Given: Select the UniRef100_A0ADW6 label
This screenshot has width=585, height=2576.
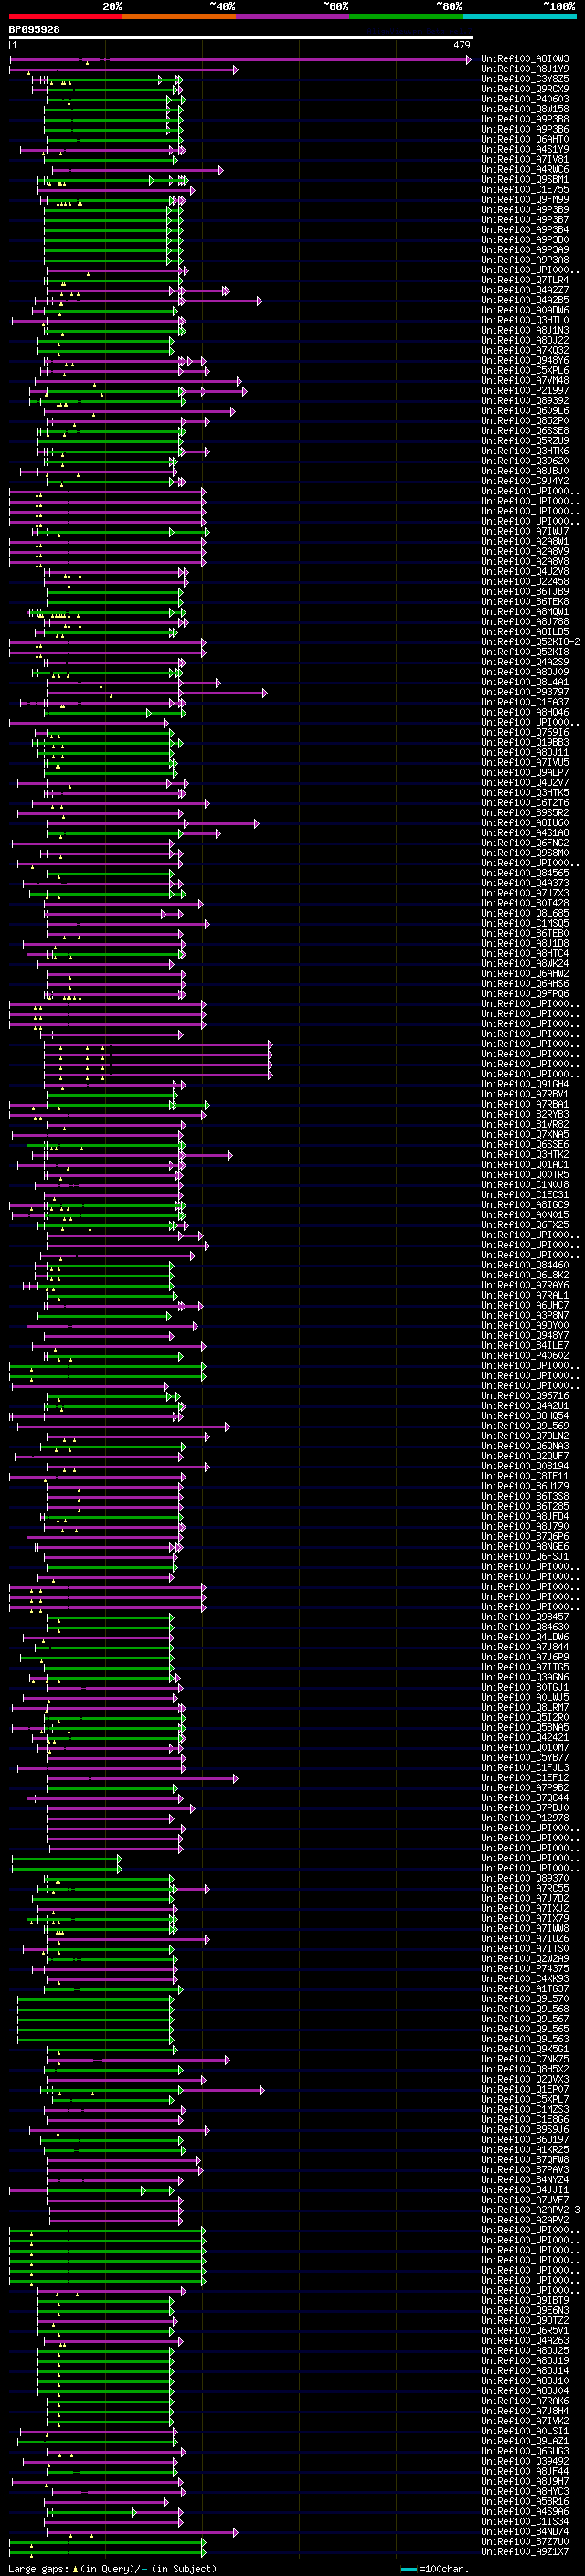Looking at the screenshot, I should (525, 310).
